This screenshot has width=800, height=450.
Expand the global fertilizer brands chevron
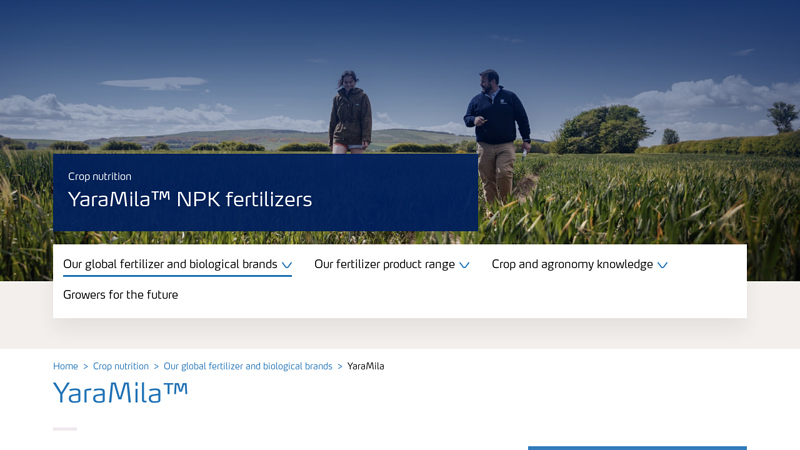pos(287,266)
